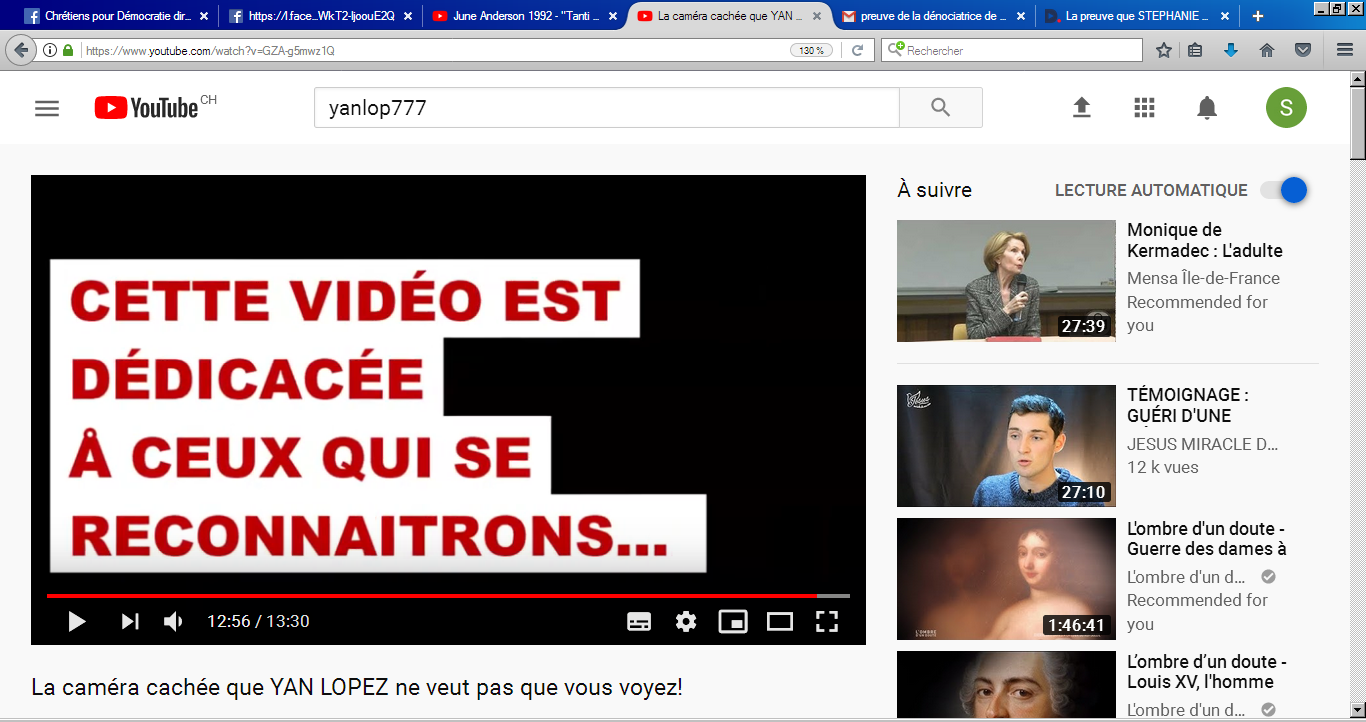The image size is (1366, 722).
Task: Mute the video volume
Action: click(x=174, y=621)
